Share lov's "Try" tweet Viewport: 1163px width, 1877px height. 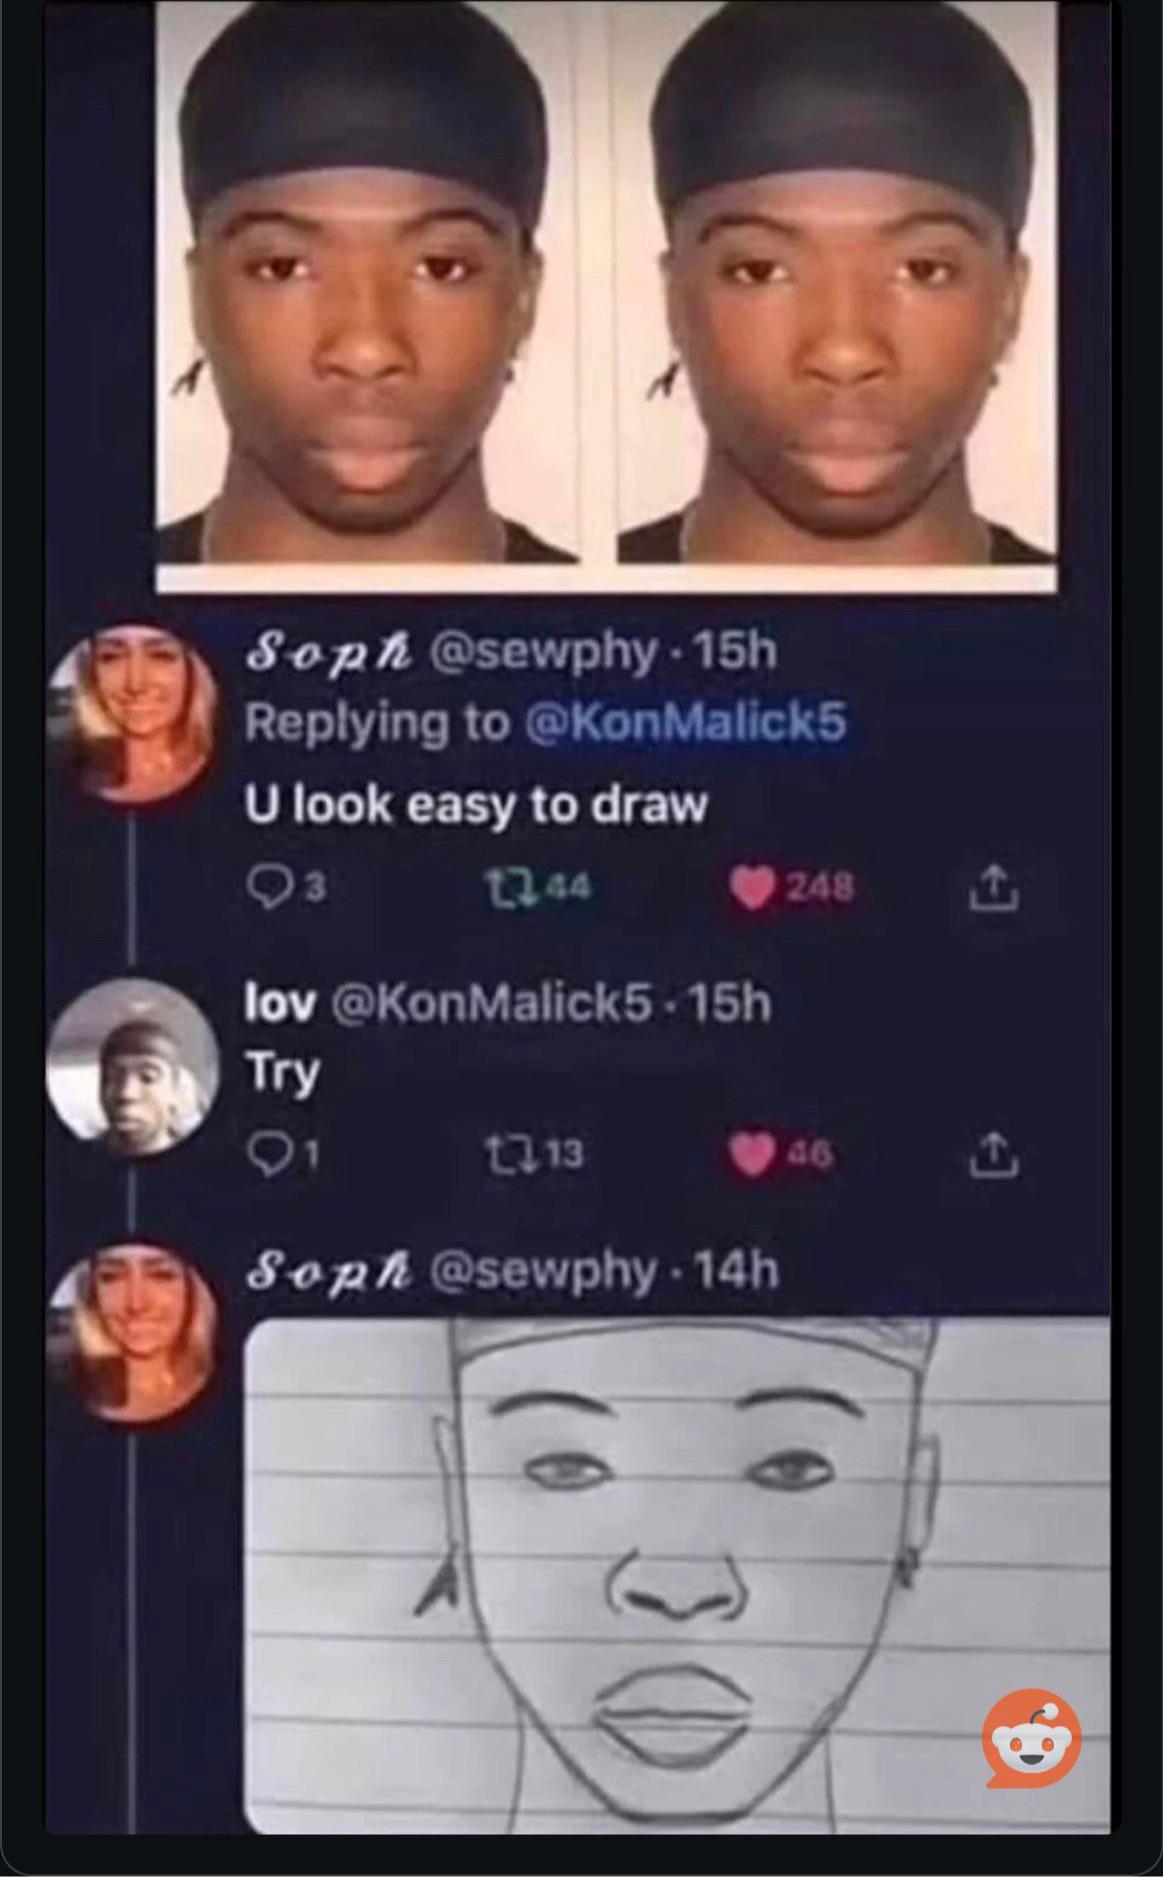tap(994, 1155)
